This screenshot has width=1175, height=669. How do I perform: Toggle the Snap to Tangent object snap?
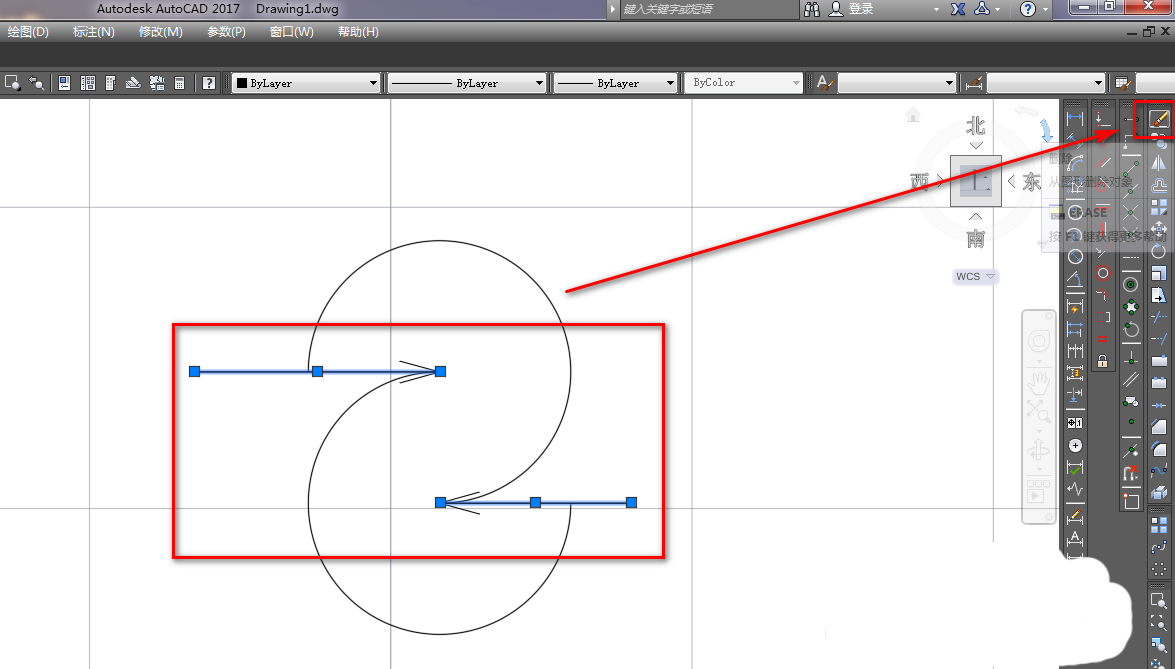click(x=1131, y=329)
